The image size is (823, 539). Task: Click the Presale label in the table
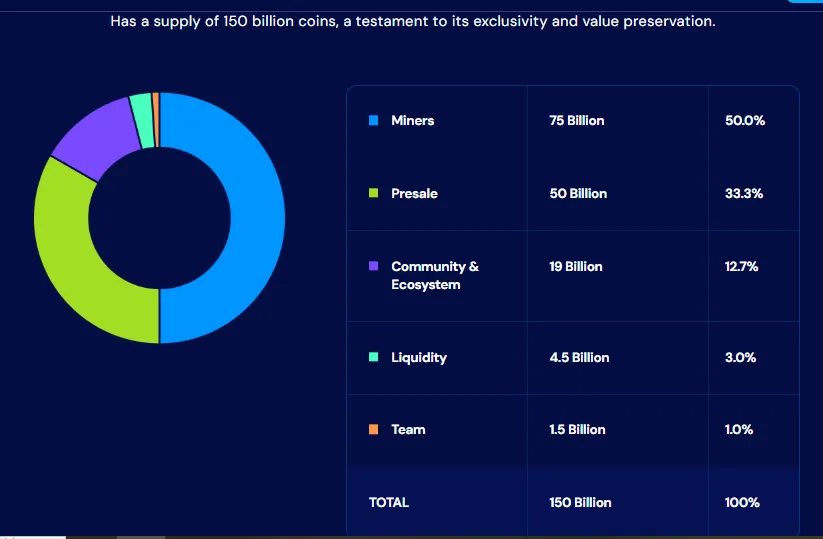[414, 194]
